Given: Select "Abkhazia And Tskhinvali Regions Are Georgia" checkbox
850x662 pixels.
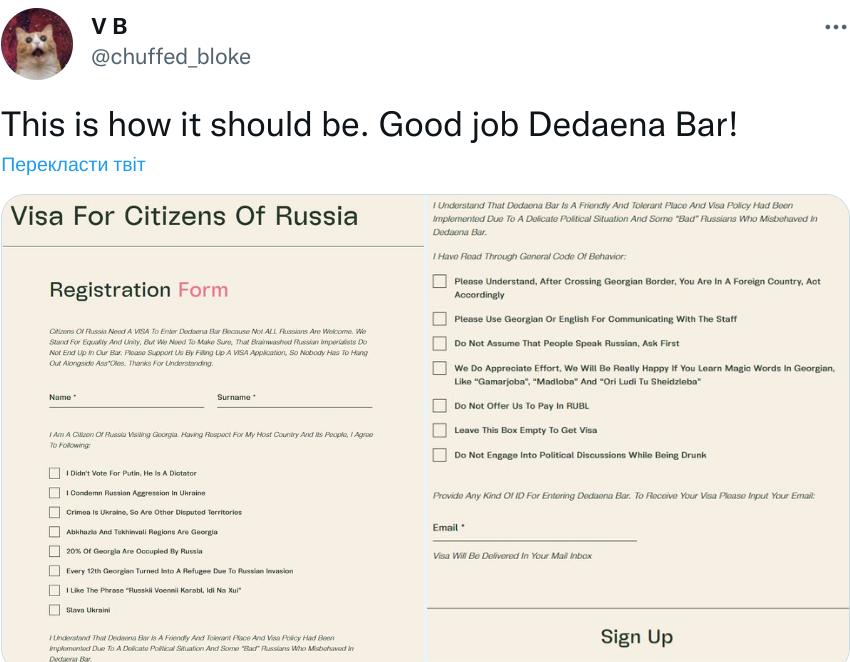Looking at the screenshot, I should pyautogui.click(x=55, y=532).
